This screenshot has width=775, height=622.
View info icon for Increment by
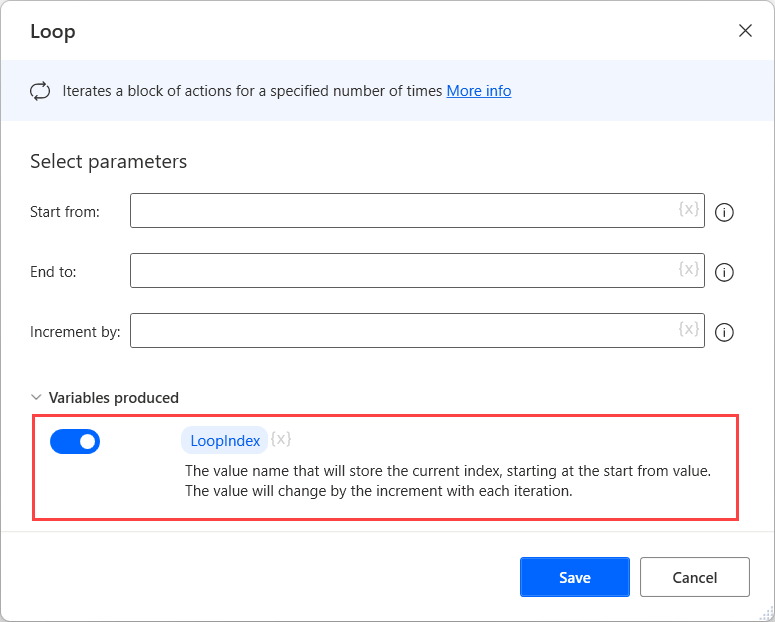click(x=726, y=332)
